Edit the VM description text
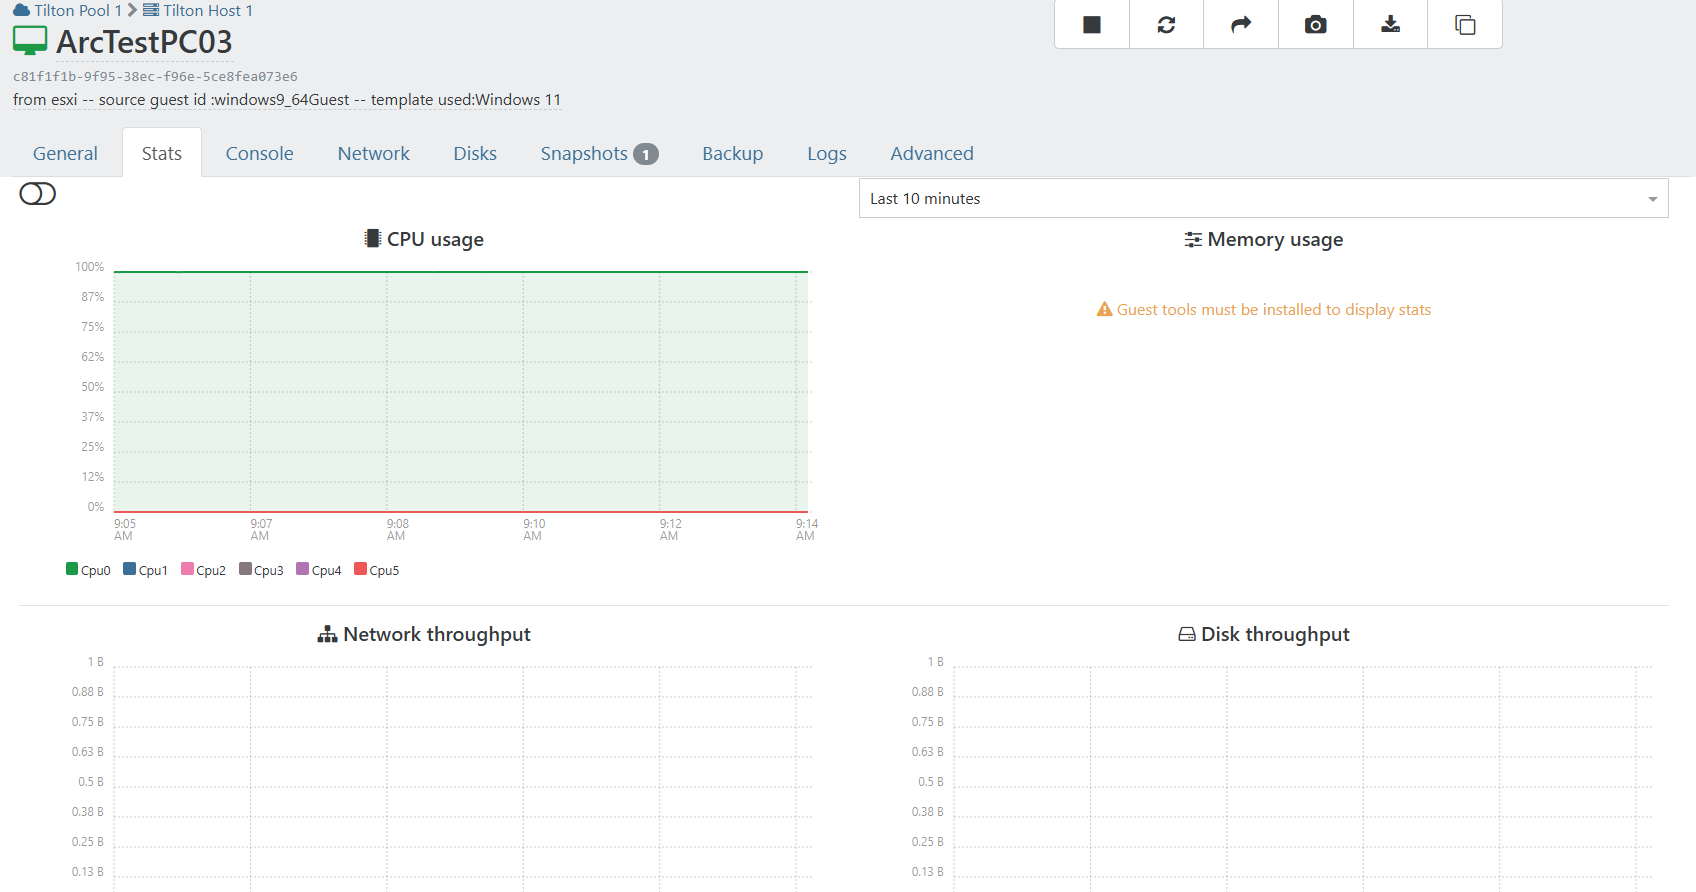This screenshot has width=1696, height=892. coord(287,100)
